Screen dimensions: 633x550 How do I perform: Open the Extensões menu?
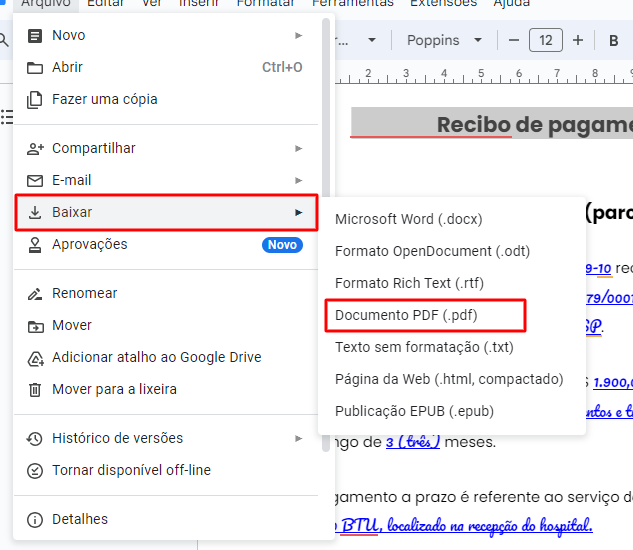pyautogui.click(x=444, y=4)
